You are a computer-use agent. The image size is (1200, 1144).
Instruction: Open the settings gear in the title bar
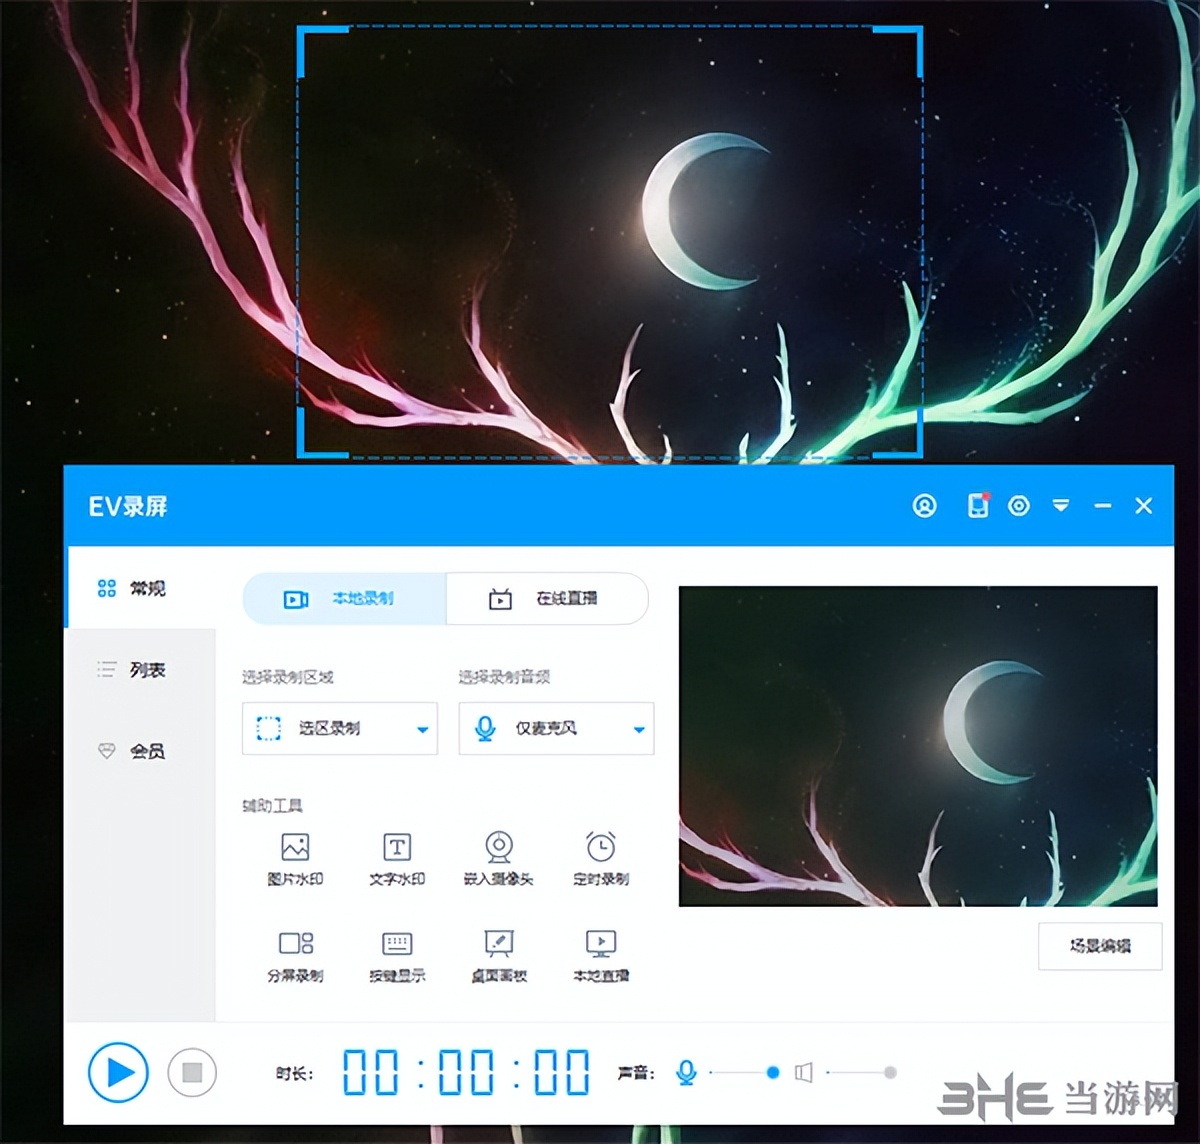pyautogui.click(x=1019, y=506)
